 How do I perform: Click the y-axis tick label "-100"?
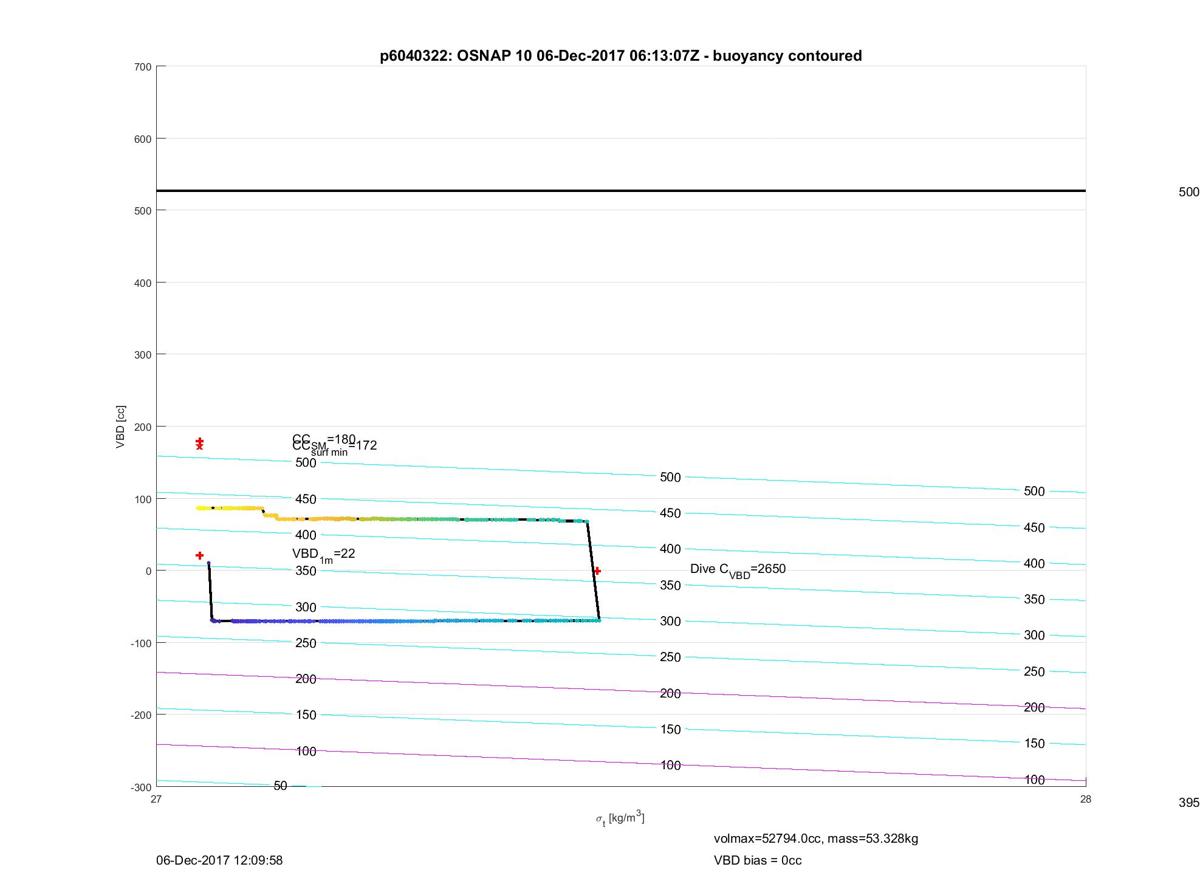pos(139,643)
